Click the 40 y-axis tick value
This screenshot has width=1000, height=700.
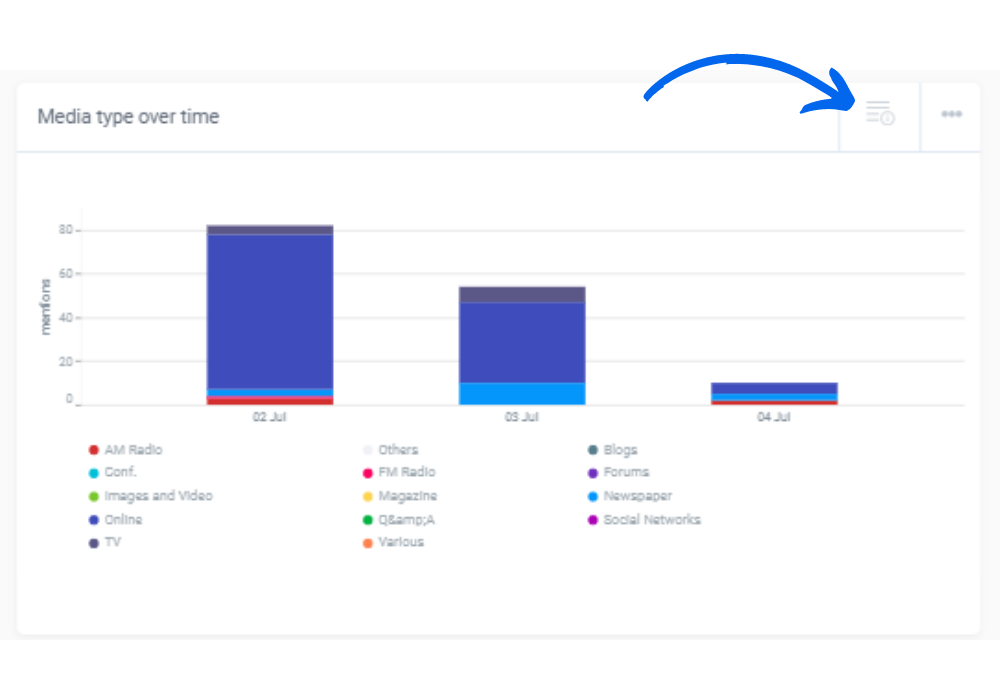pos(66,317)
